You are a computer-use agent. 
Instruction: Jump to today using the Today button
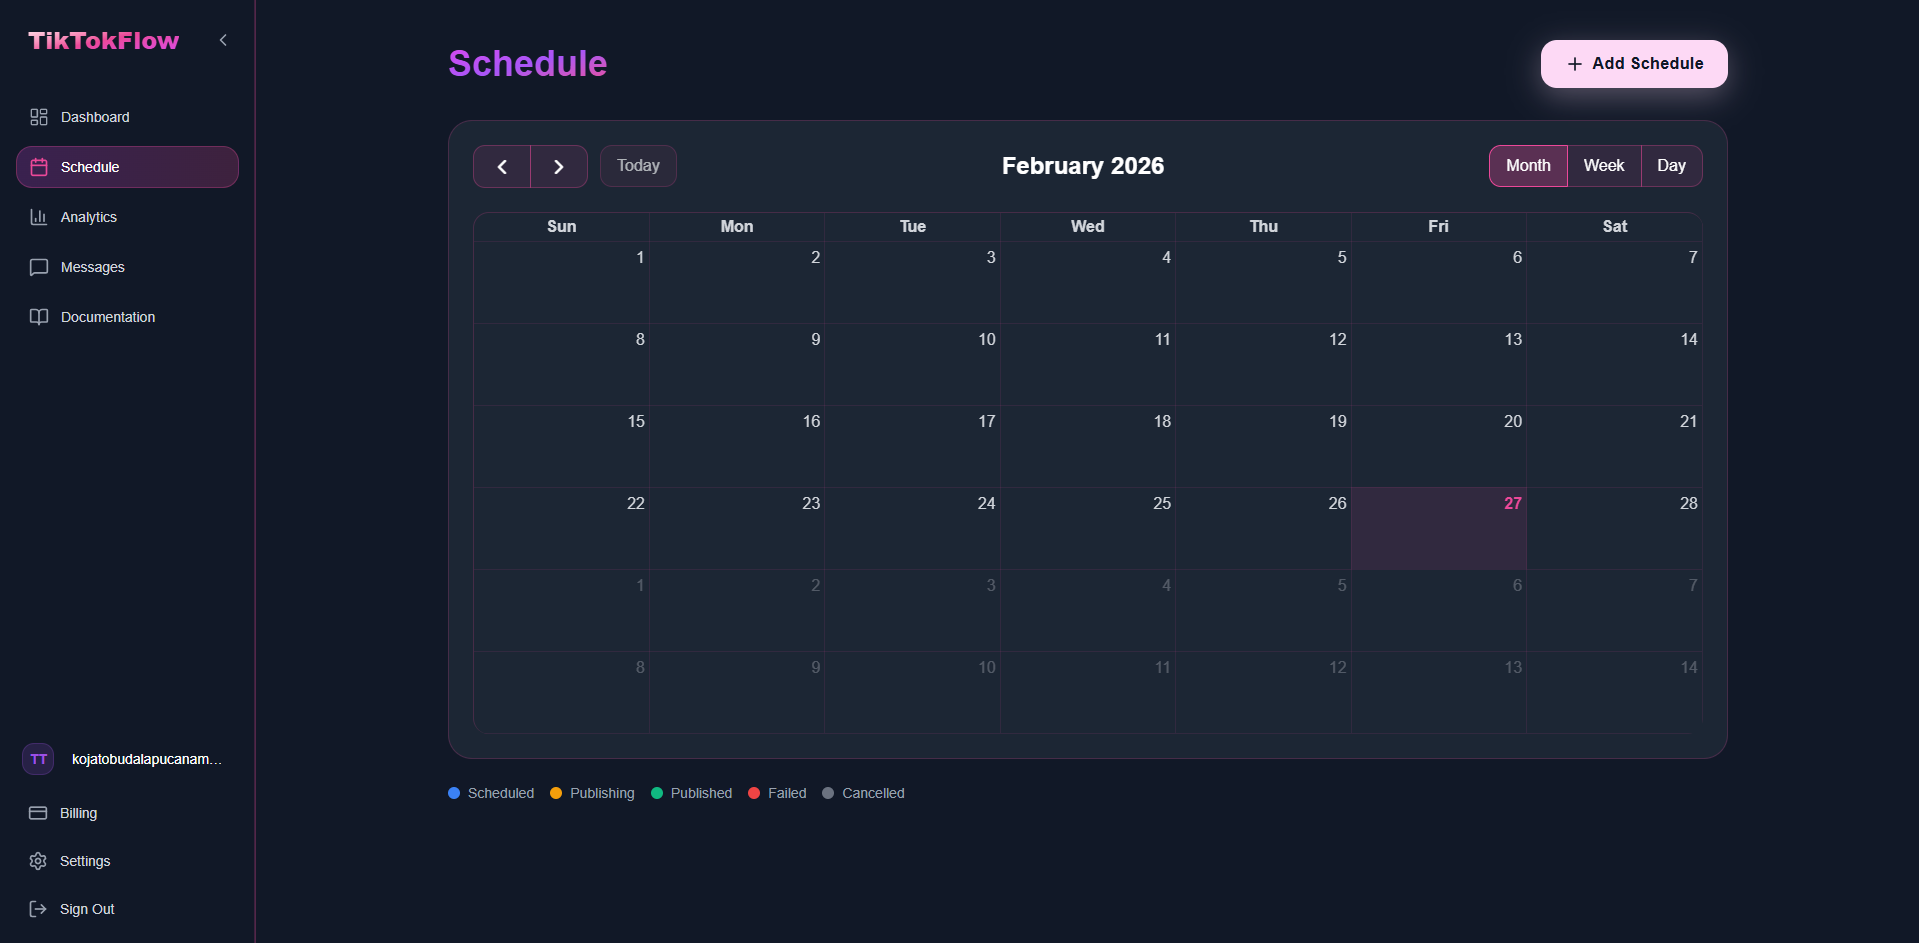click(x=638, y=165)
